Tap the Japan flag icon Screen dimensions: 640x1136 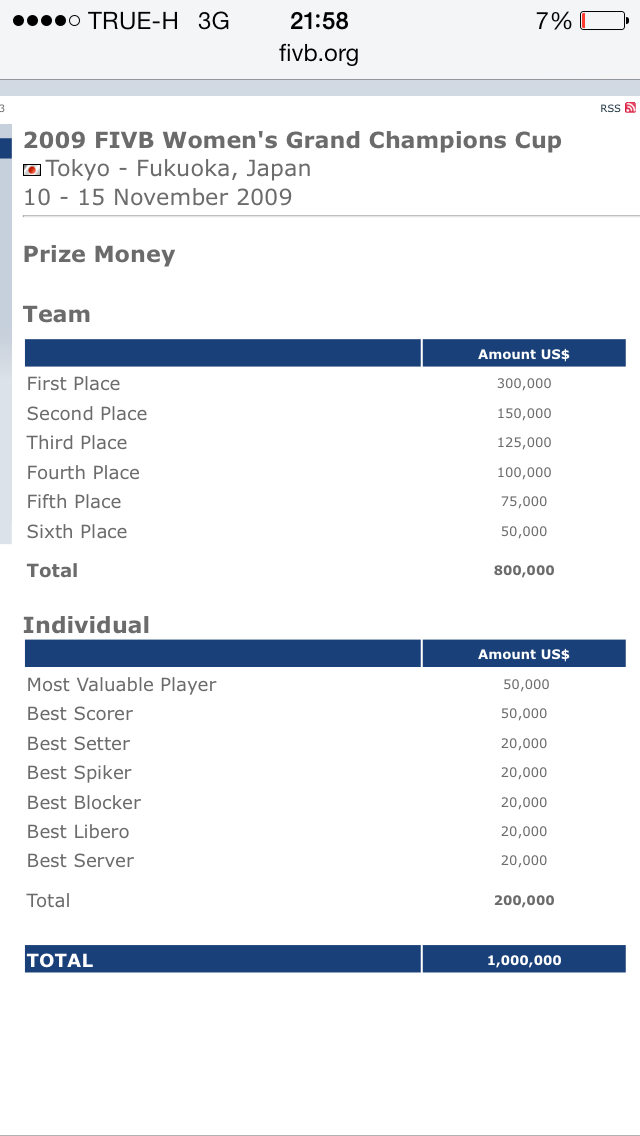click(x=32, y=169)
